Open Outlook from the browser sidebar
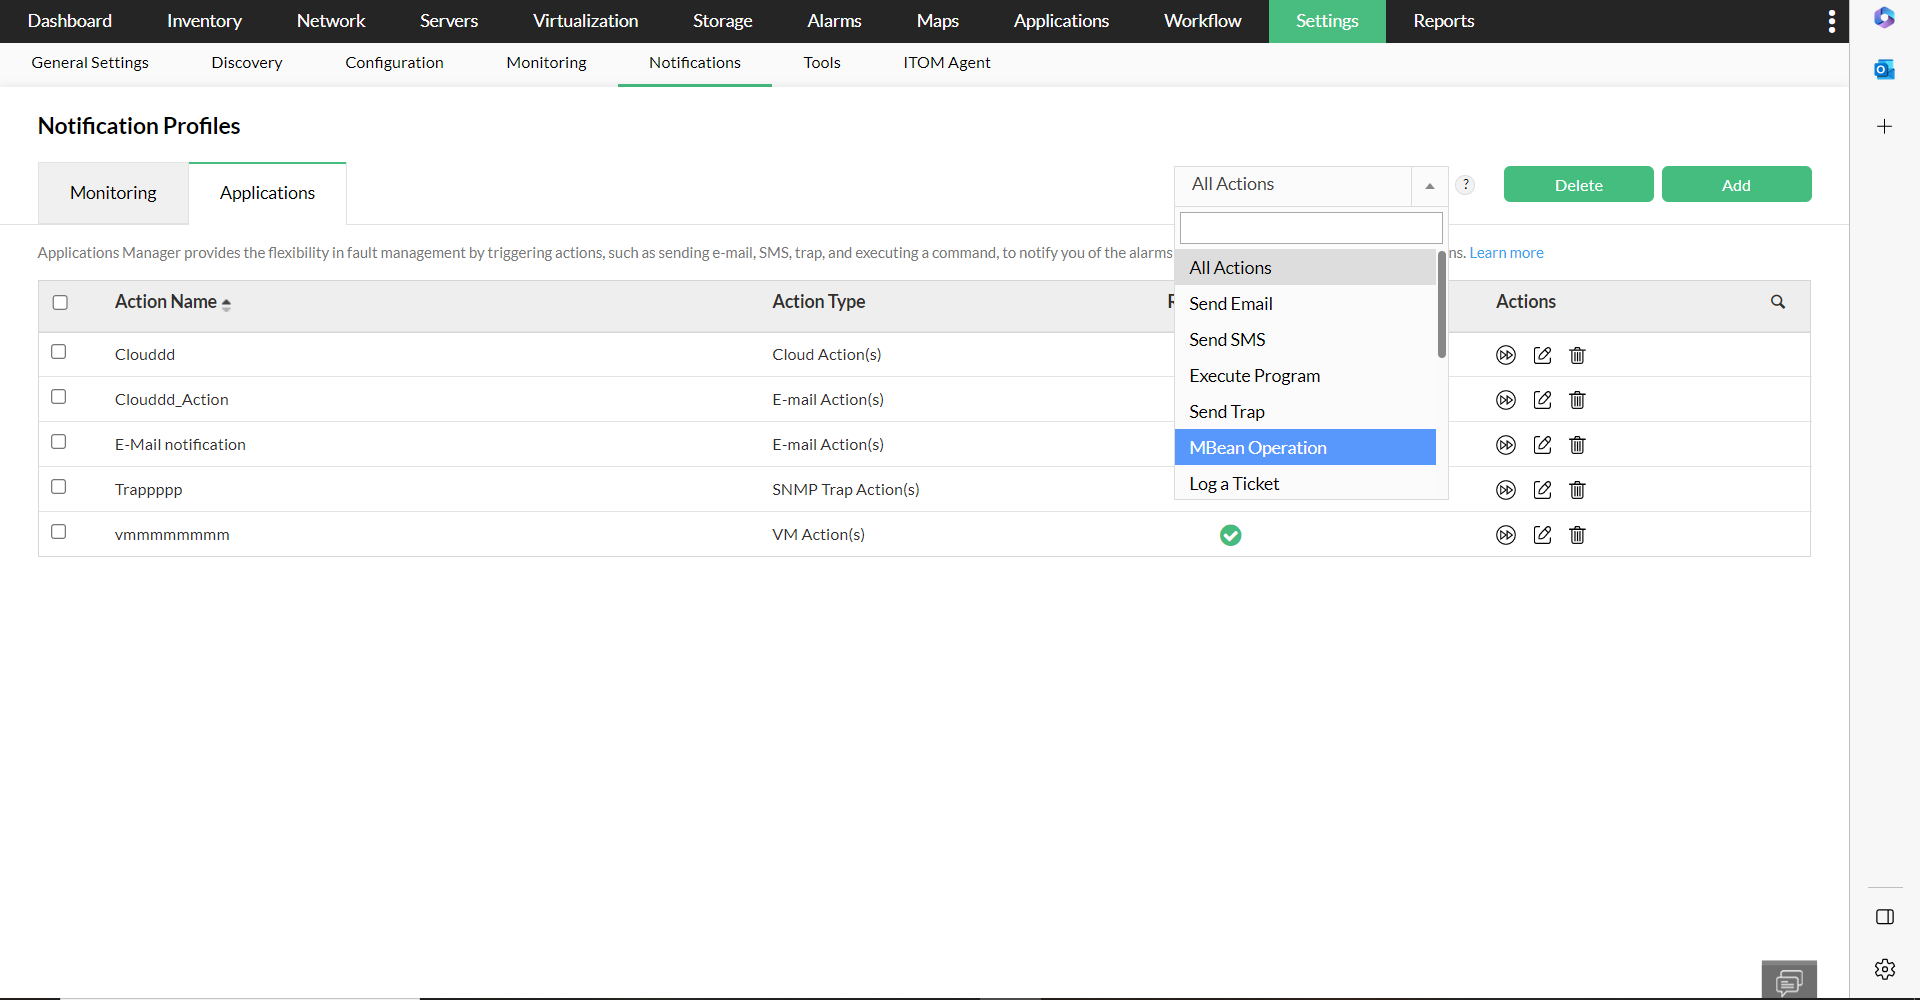Viewport: 1920px width, 1000px height. point(1885,69)
